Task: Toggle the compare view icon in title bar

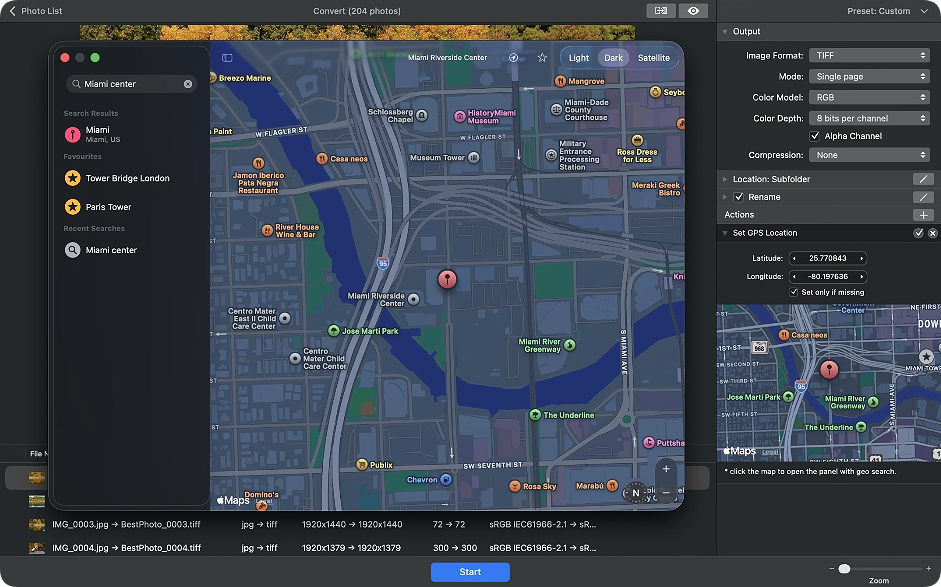Action: pyautogui.click(x=661, y=11)
